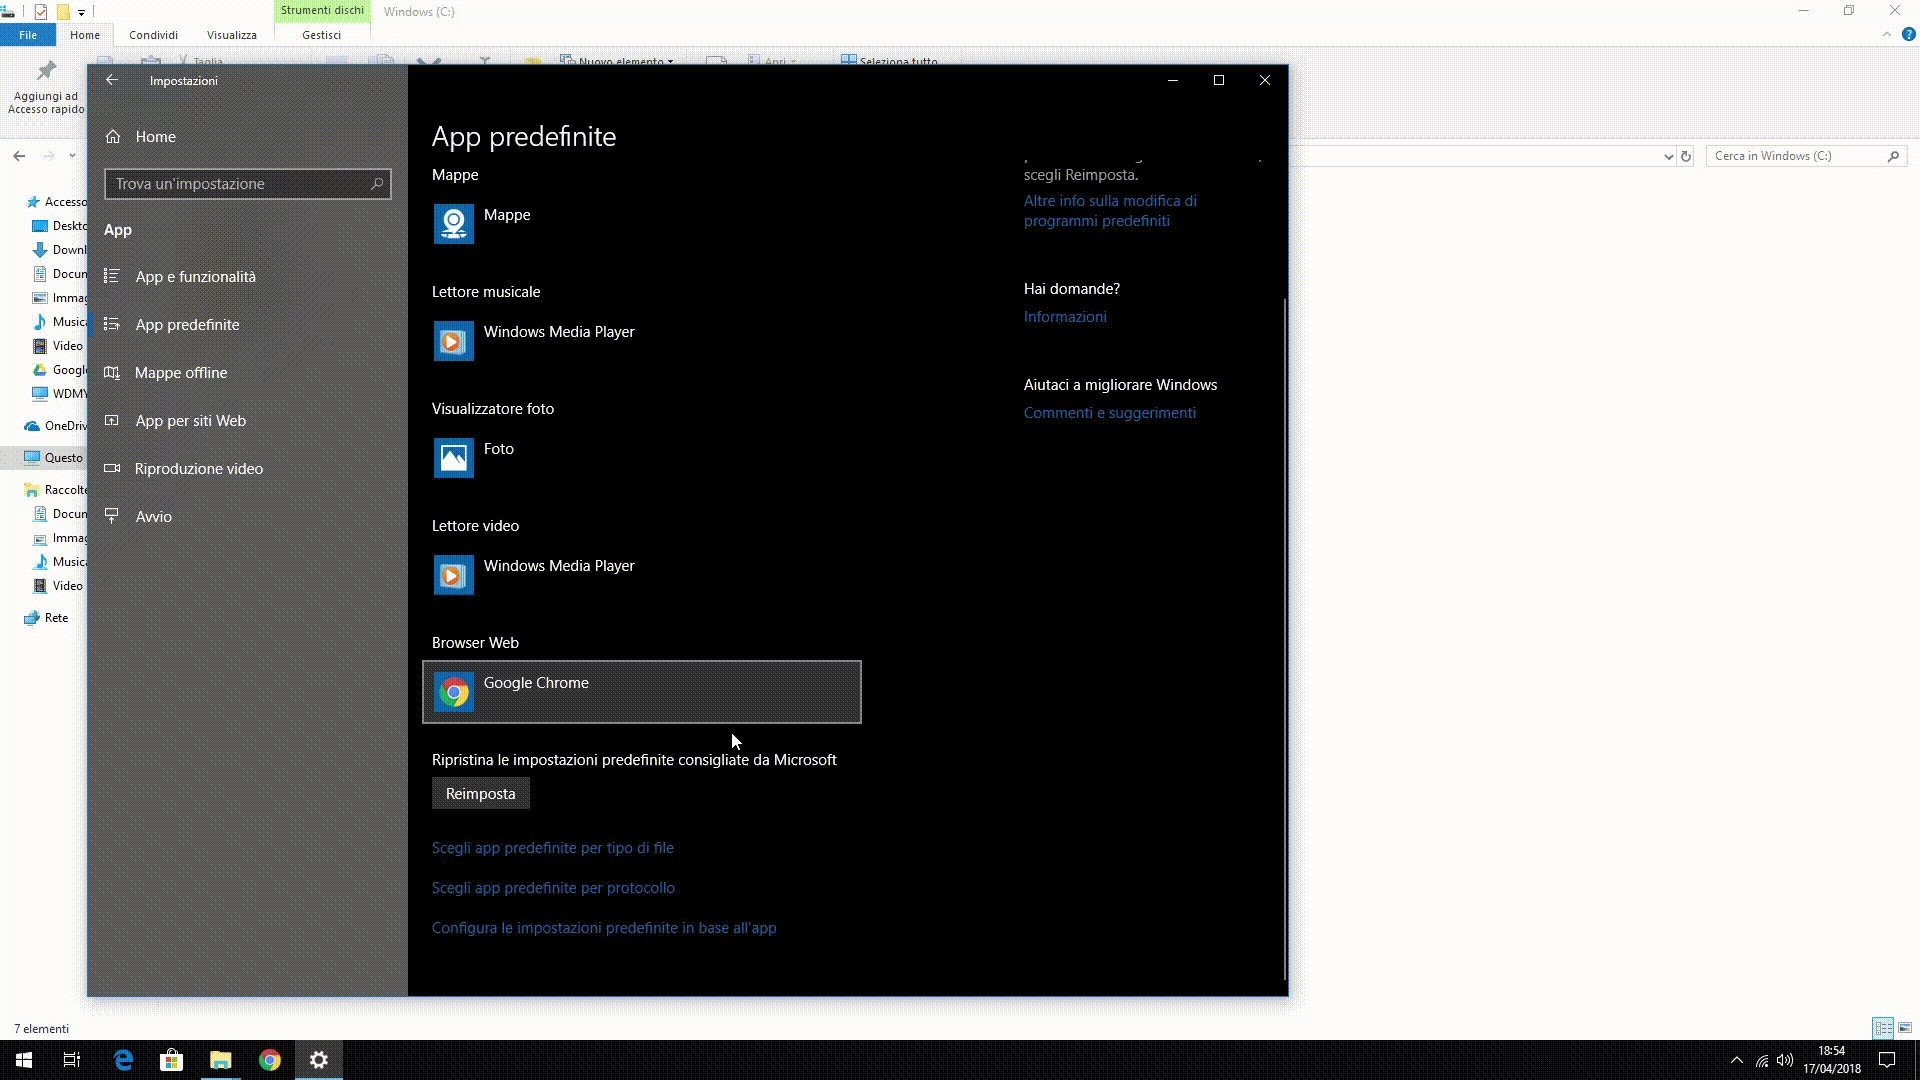The height and width of the screenshot is (1080, 1920).
Task: Click the Mappe offline sidebar icon
Action: click(112, 372)
